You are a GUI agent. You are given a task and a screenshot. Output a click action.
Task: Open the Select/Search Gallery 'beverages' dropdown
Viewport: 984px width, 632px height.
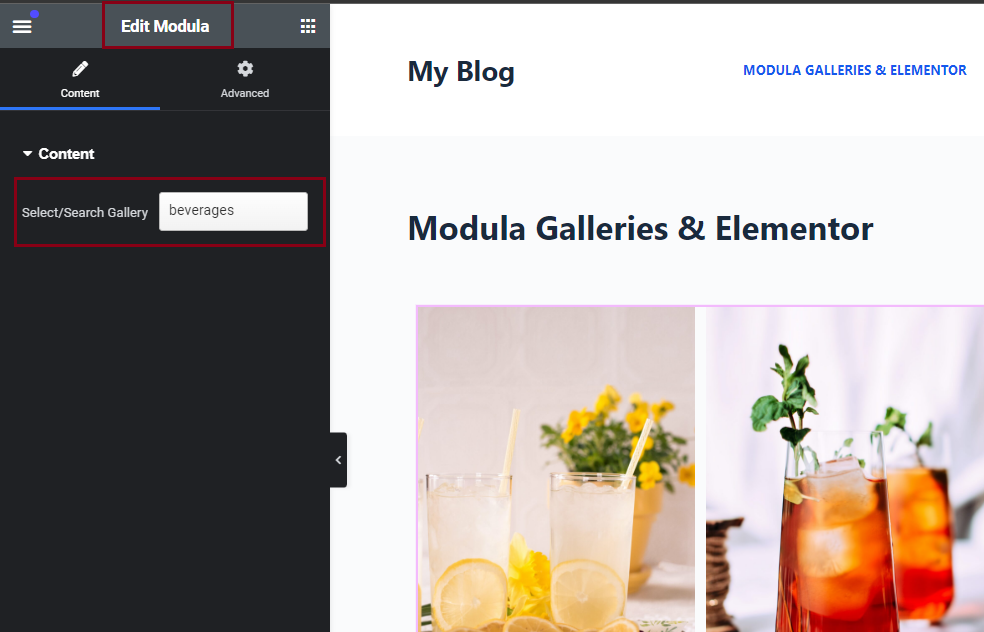pos(233,211)
